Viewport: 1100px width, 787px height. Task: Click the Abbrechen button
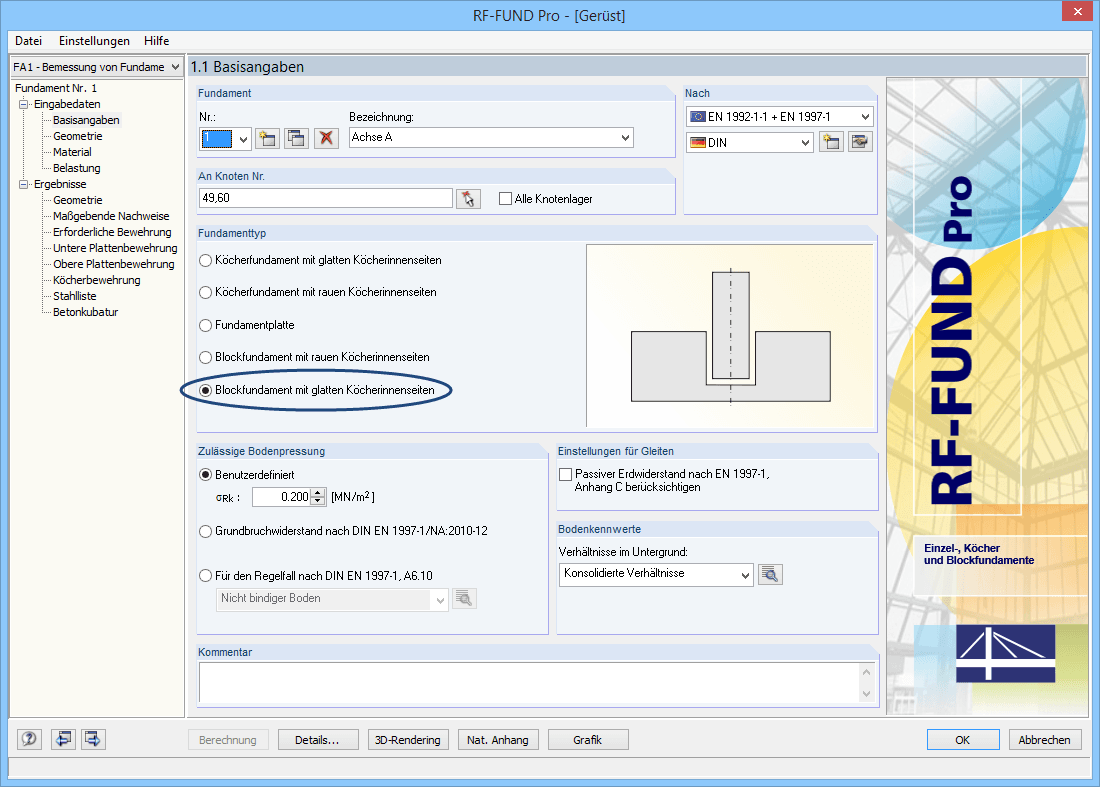pyautogui.click(x=1045, y=740)
